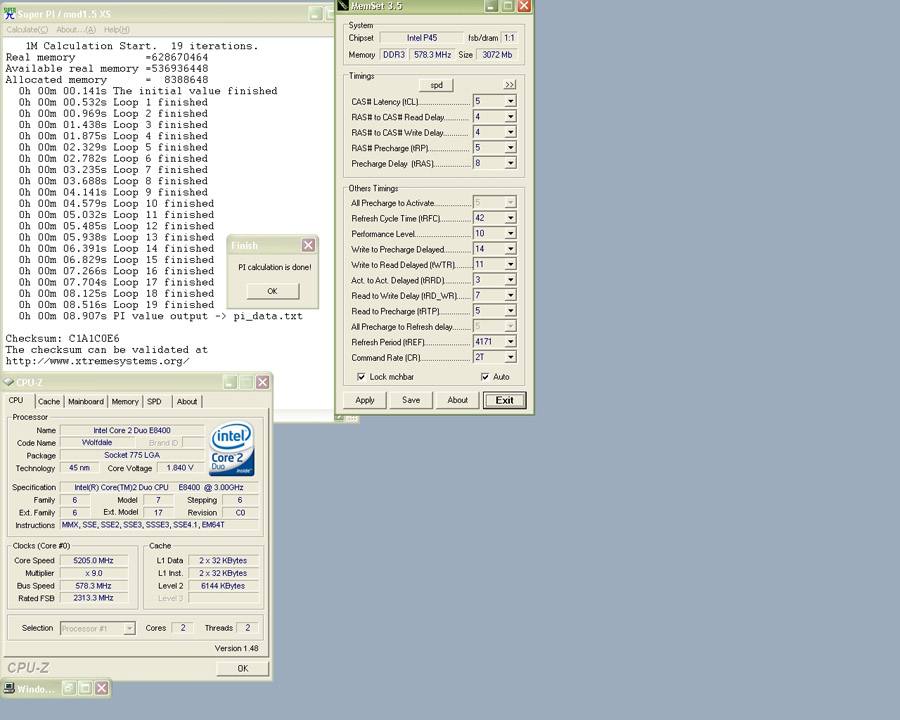900x720 pixels.
Task: Switch to the SPD tab in CPU-Z
Action: tap(154, 401)
